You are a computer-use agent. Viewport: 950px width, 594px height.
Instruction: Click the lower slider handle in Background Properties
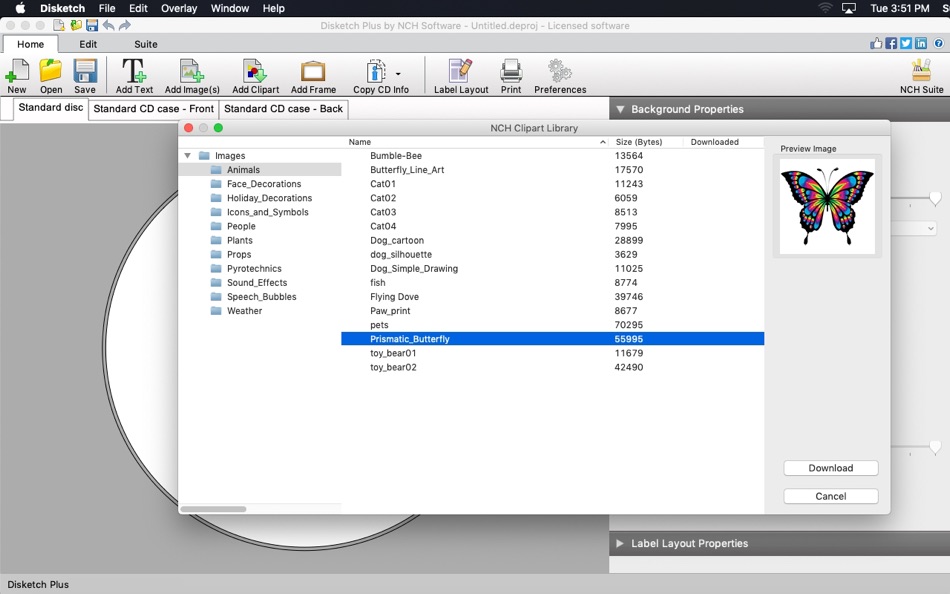tap(935, 447)
